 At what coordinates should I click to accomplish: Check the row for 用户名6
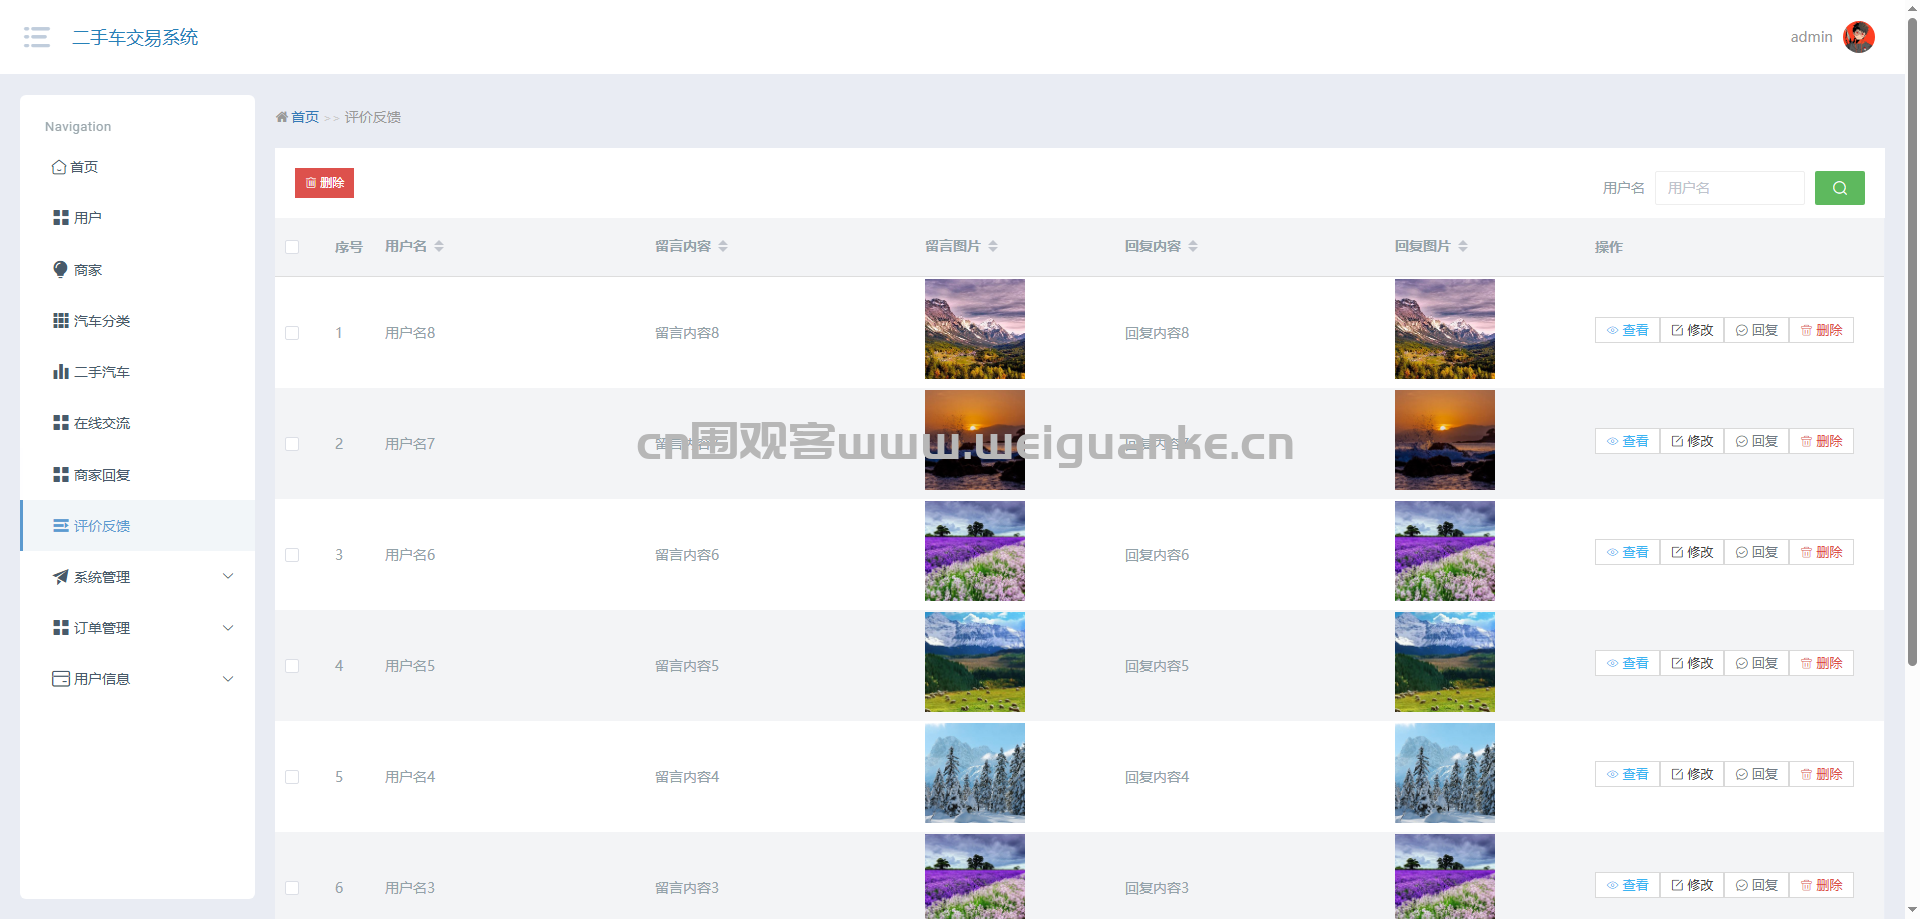292,555
